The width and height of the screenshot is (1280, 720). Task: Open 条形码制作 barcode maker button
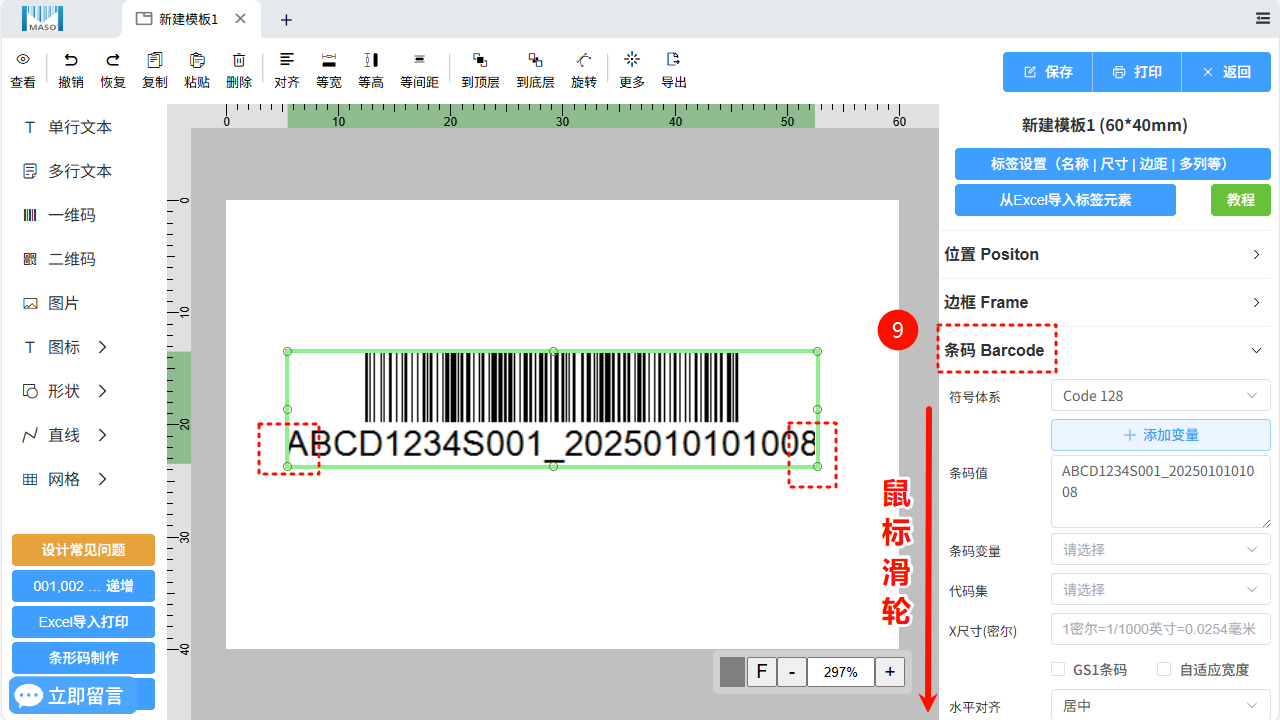83,658
